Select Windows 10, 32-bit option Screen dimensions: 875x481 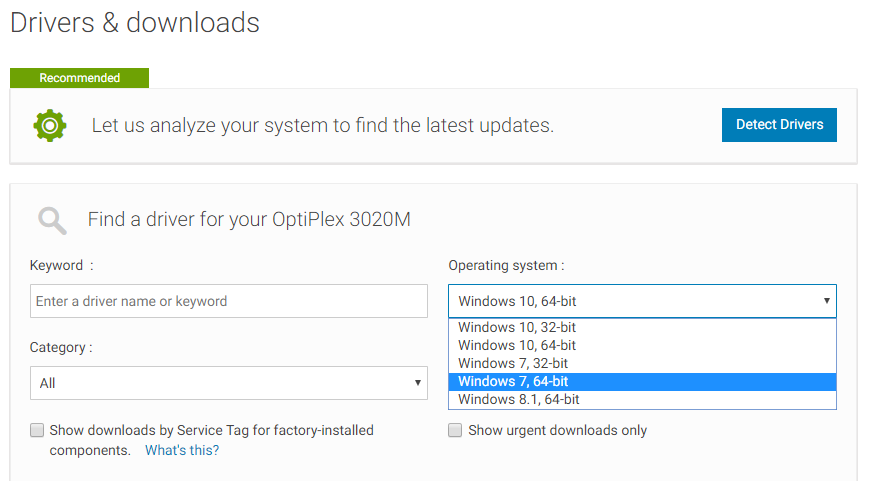pos(642,327)
